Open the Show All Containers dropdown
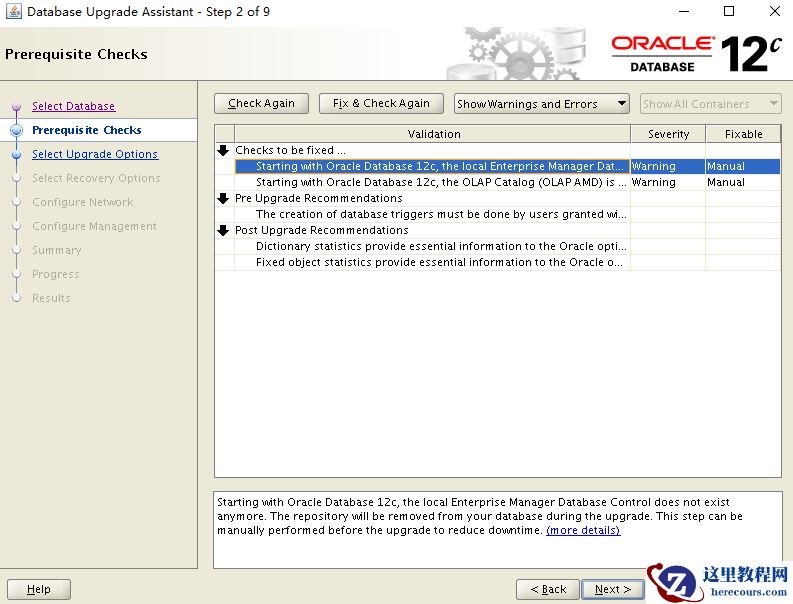This screenshot has height=604, width=793. 710,104
